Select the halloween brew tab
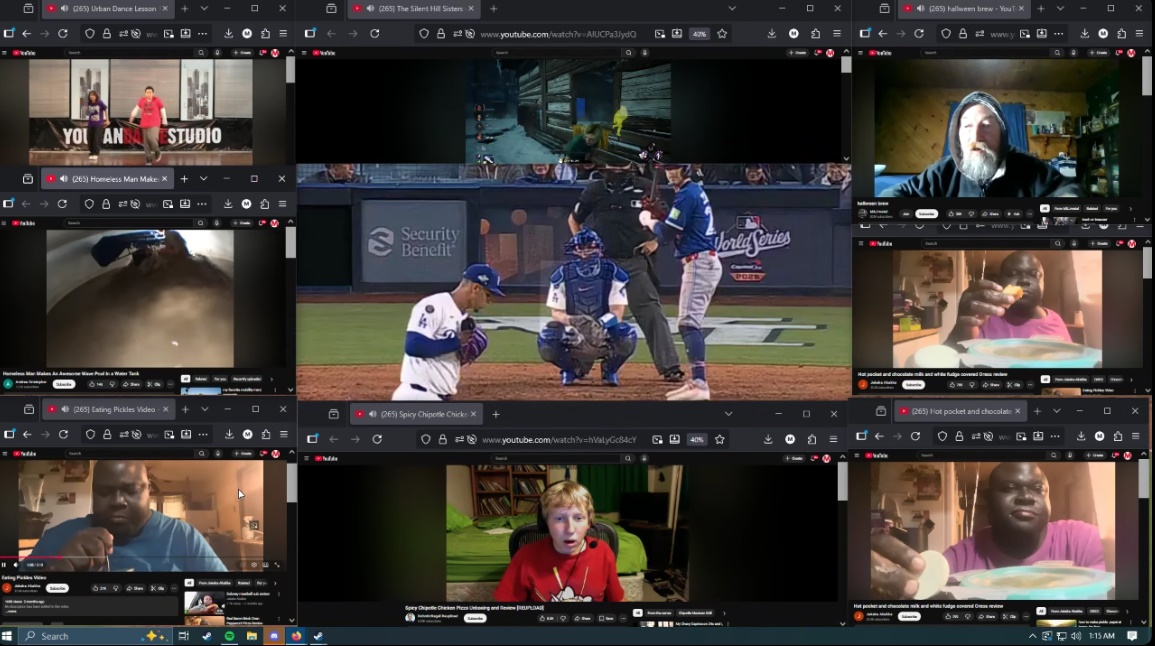Viewport: 1155px width, 646px height. point(963,9)
